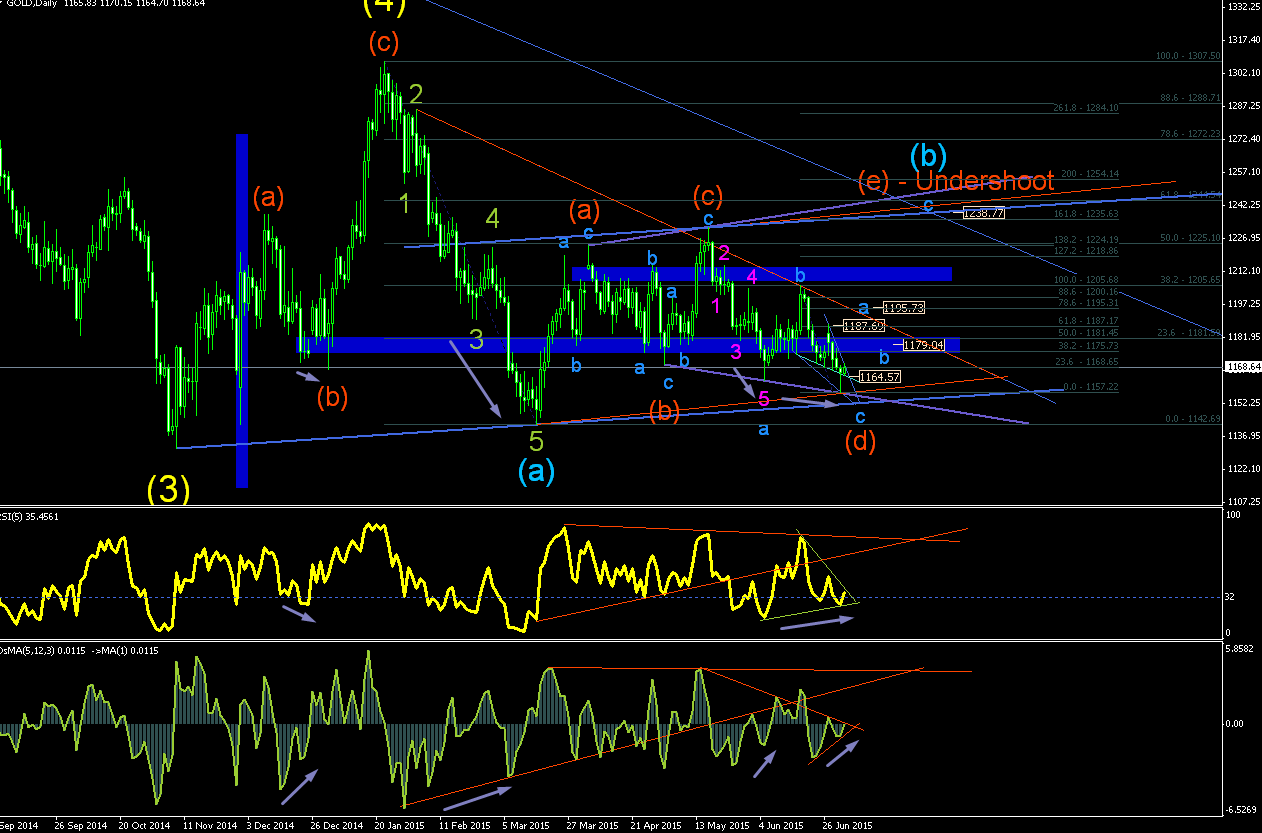Select Fibonacci level '0.0 - 1157.22'
The height and width of the screenshot is (833, 1262).
pos(1090,386)
